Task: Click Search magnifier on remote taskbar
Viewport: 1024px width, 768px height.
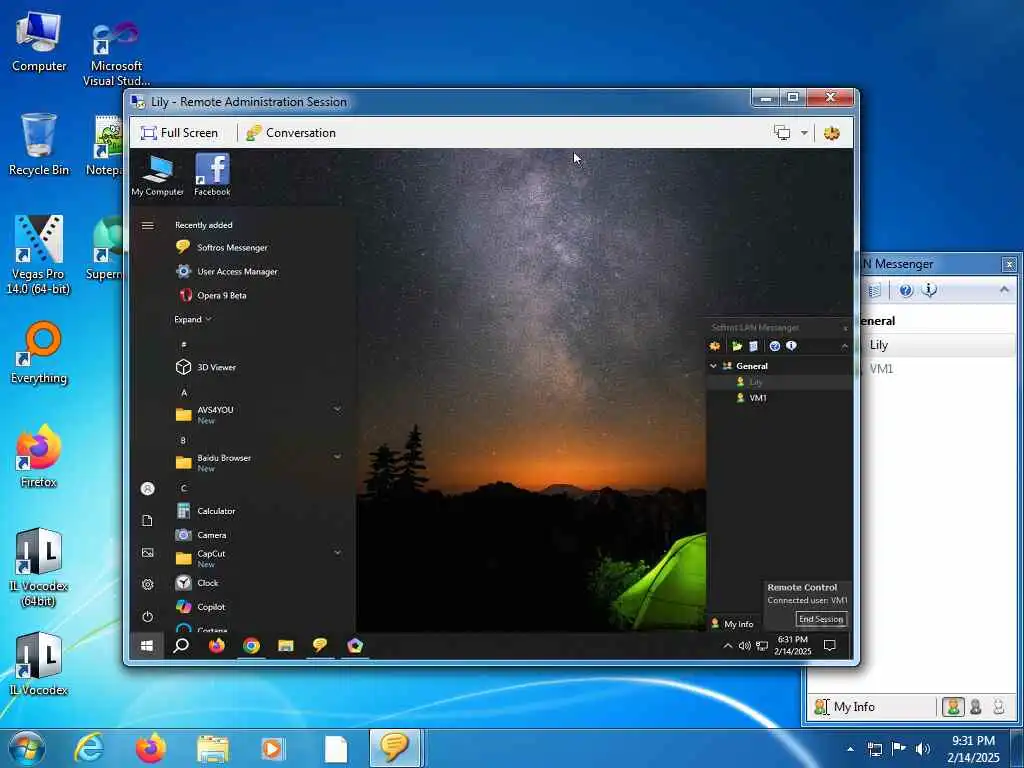Action: 181,646
